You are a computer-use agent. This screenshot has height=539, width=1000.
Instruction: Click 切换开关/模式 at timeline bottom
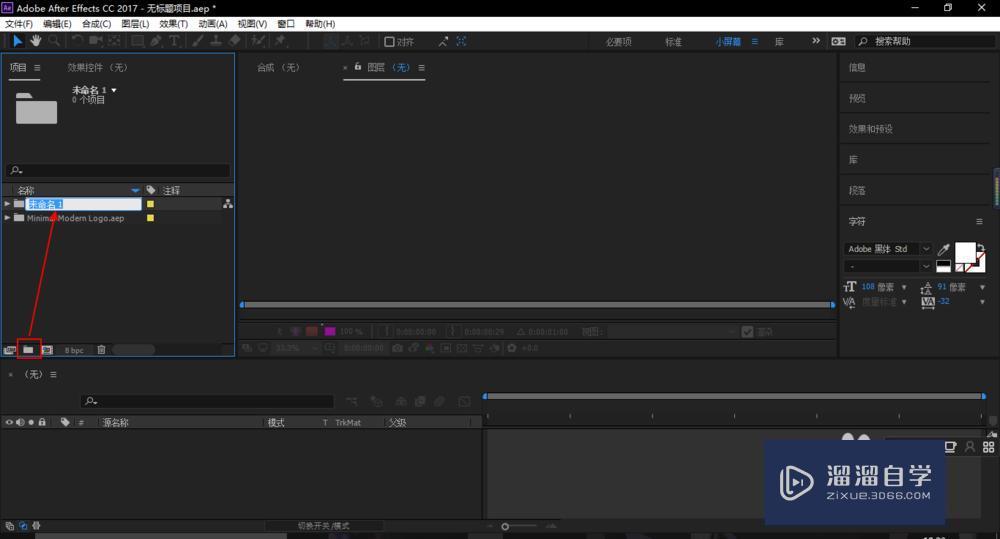[x=323, y=526]
